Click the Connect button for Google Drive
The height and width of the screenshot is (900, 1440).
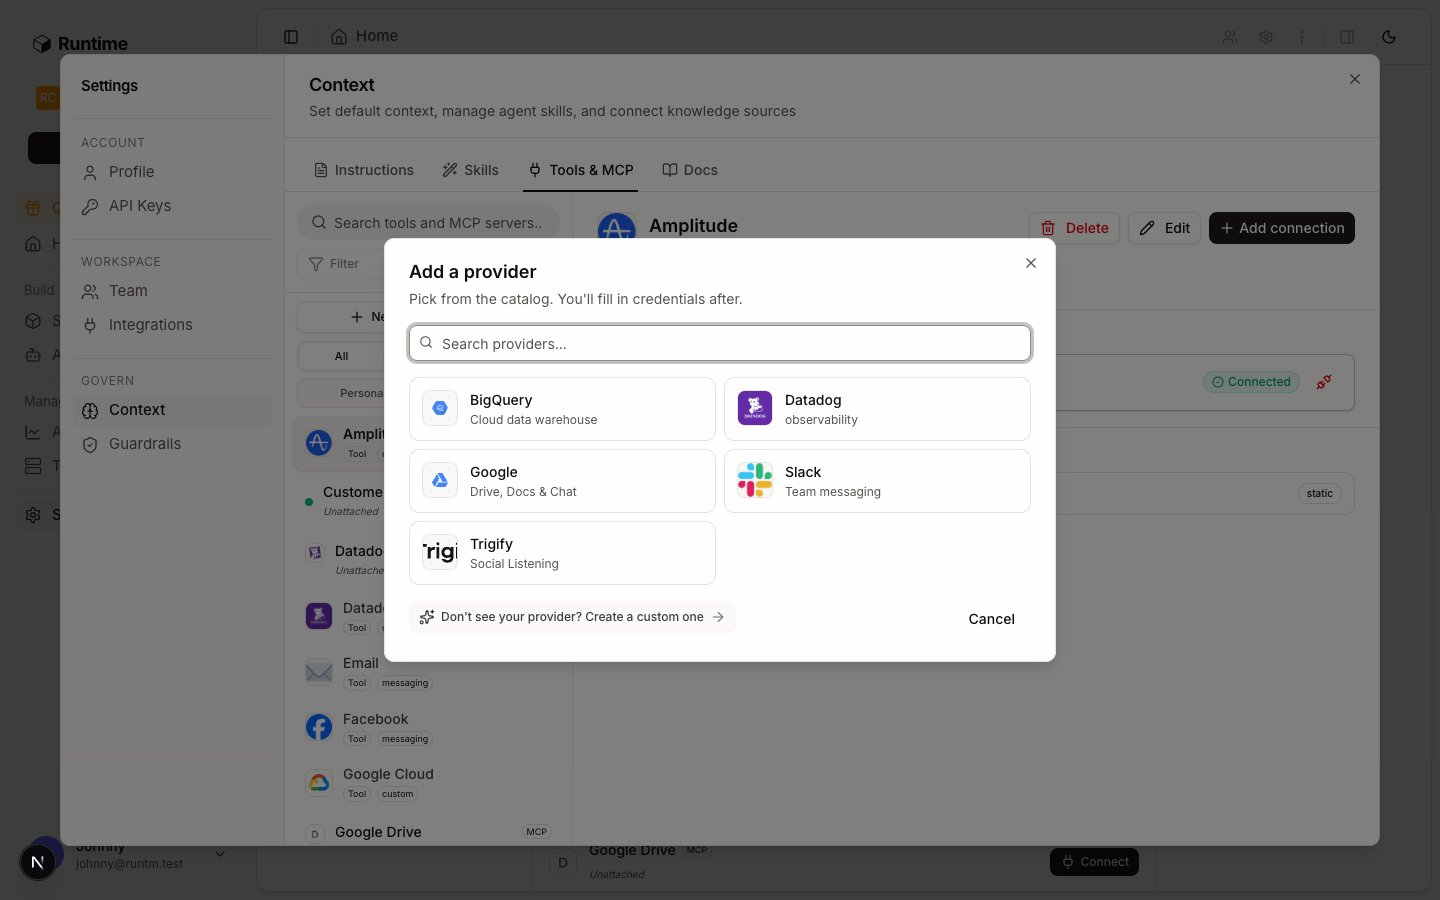pos(1094,862)
